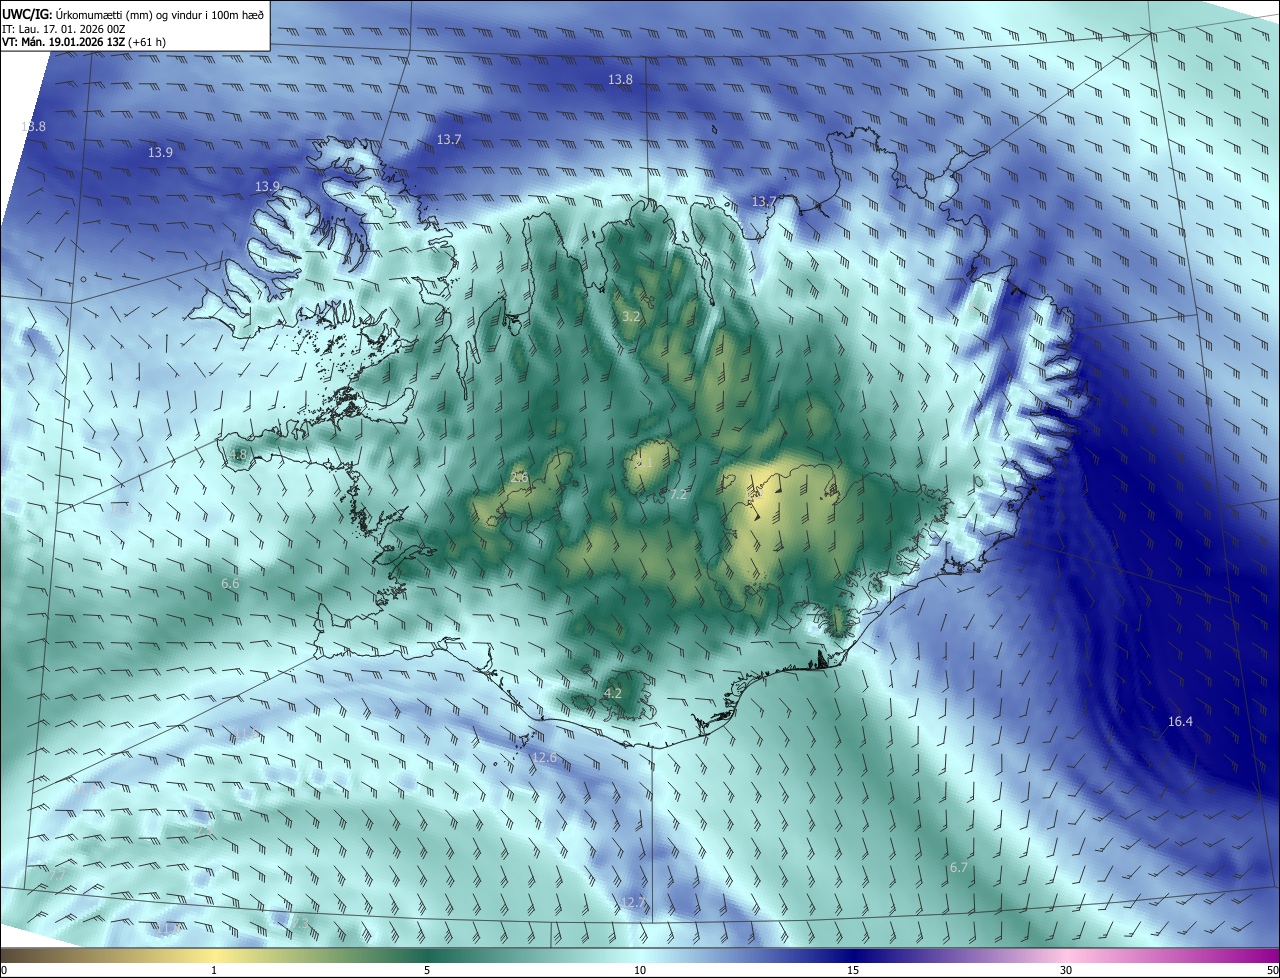Click the 15 tick label on the color scale
Viewport: 1280px width, 978px height.
(853, 970)
